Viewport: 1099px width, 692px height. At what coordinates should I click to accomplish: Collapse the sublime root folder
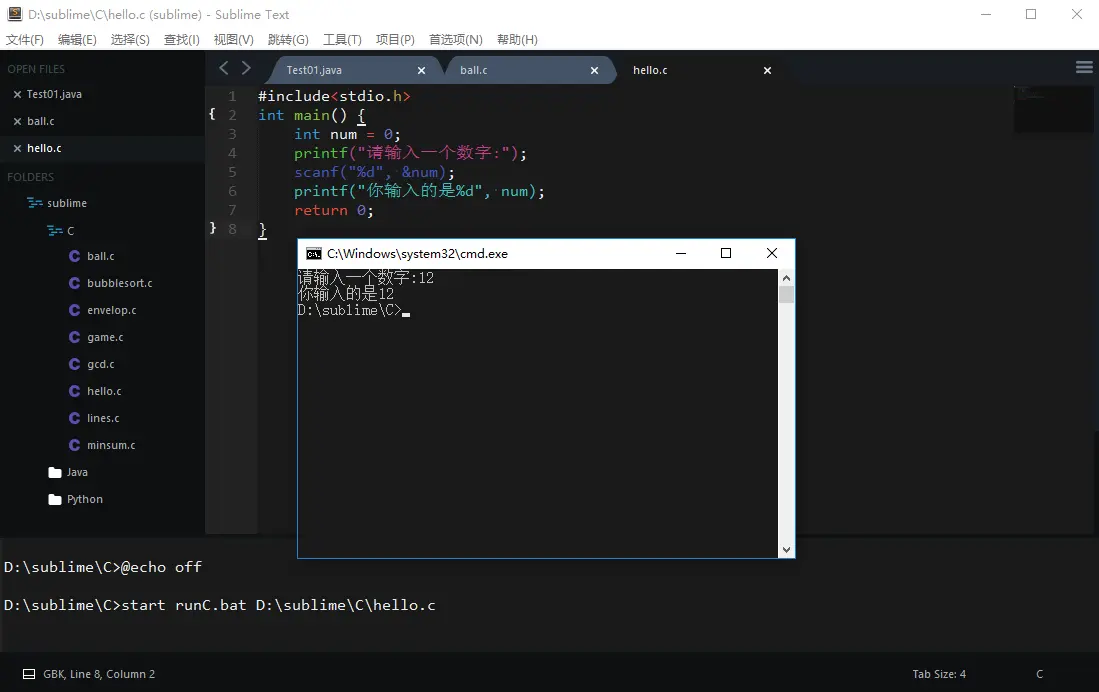coord(34,203)
